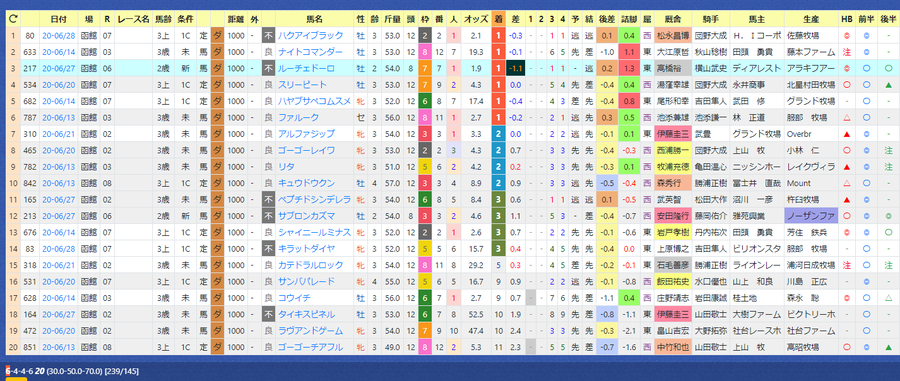The width and height of the screenshot is (900, 381).
Task: Click the ○ 後半 mark in ルーチェドーロ row
Action: (888, 68)
